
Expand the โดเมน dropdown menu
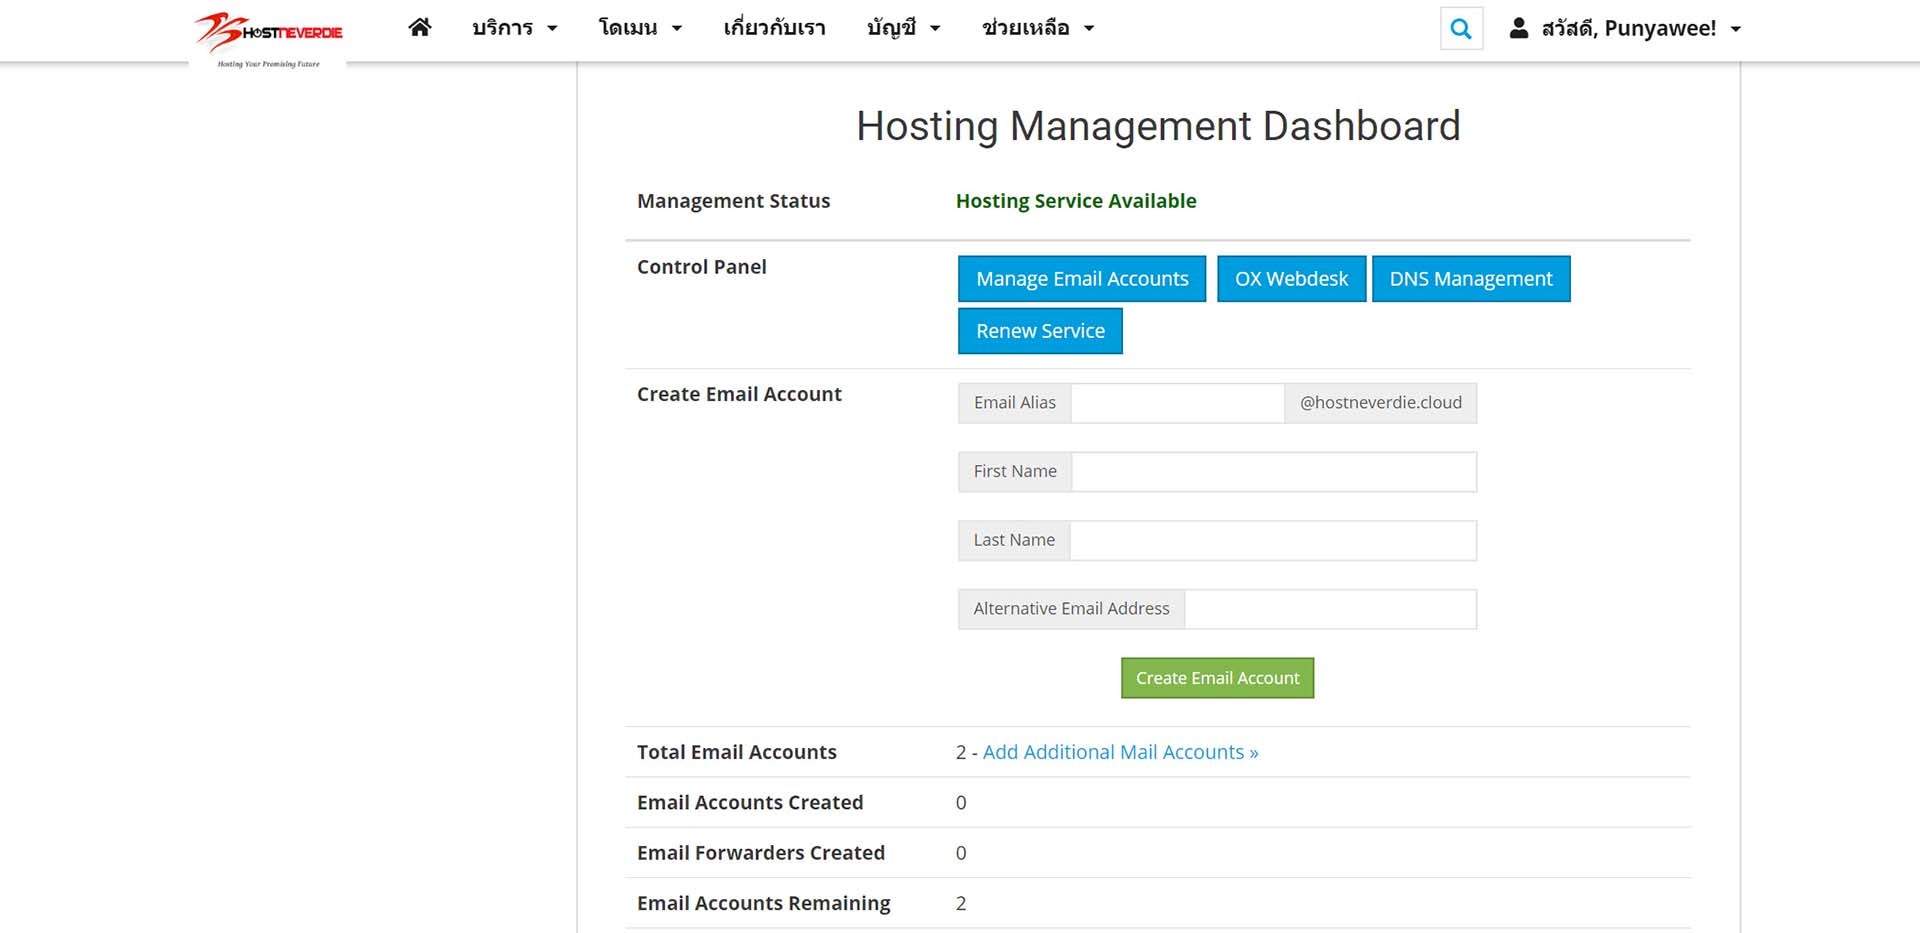coord(640,28)
